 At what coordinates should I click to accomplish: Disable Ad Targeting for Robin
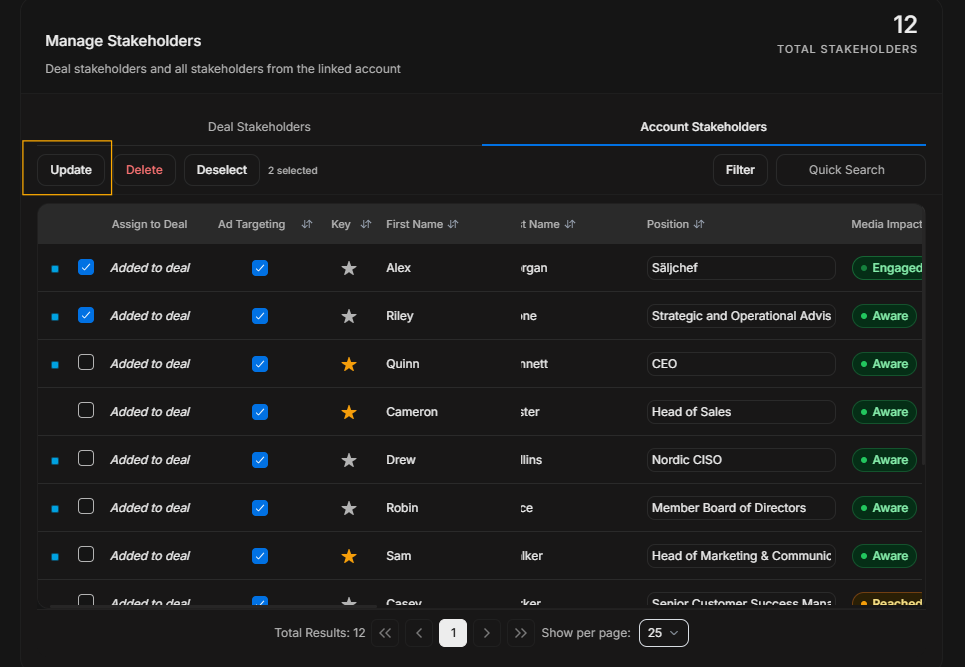(260, 508)
